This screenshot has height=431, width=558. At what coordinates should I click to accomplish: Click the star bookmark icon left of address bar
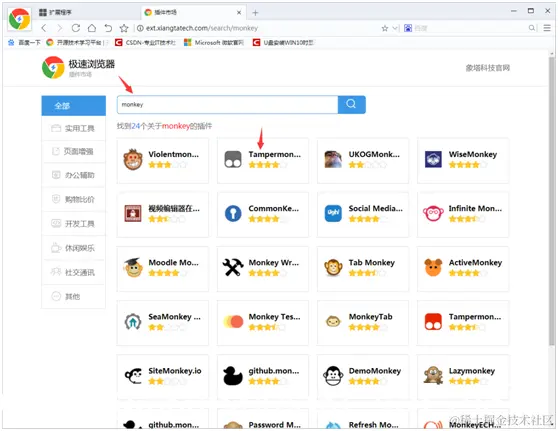124,28
